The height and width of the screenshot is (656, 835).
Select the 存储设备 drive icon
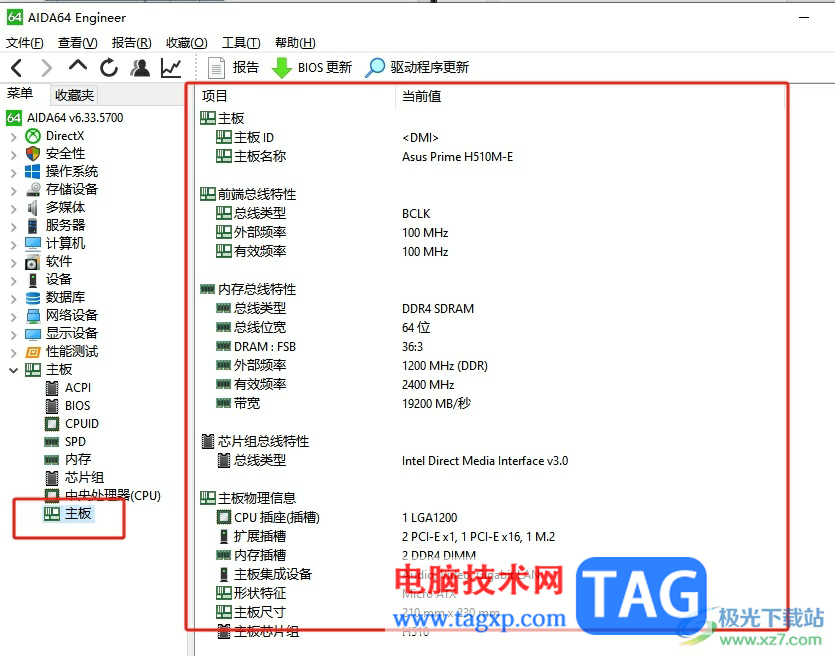click(33, 190)
